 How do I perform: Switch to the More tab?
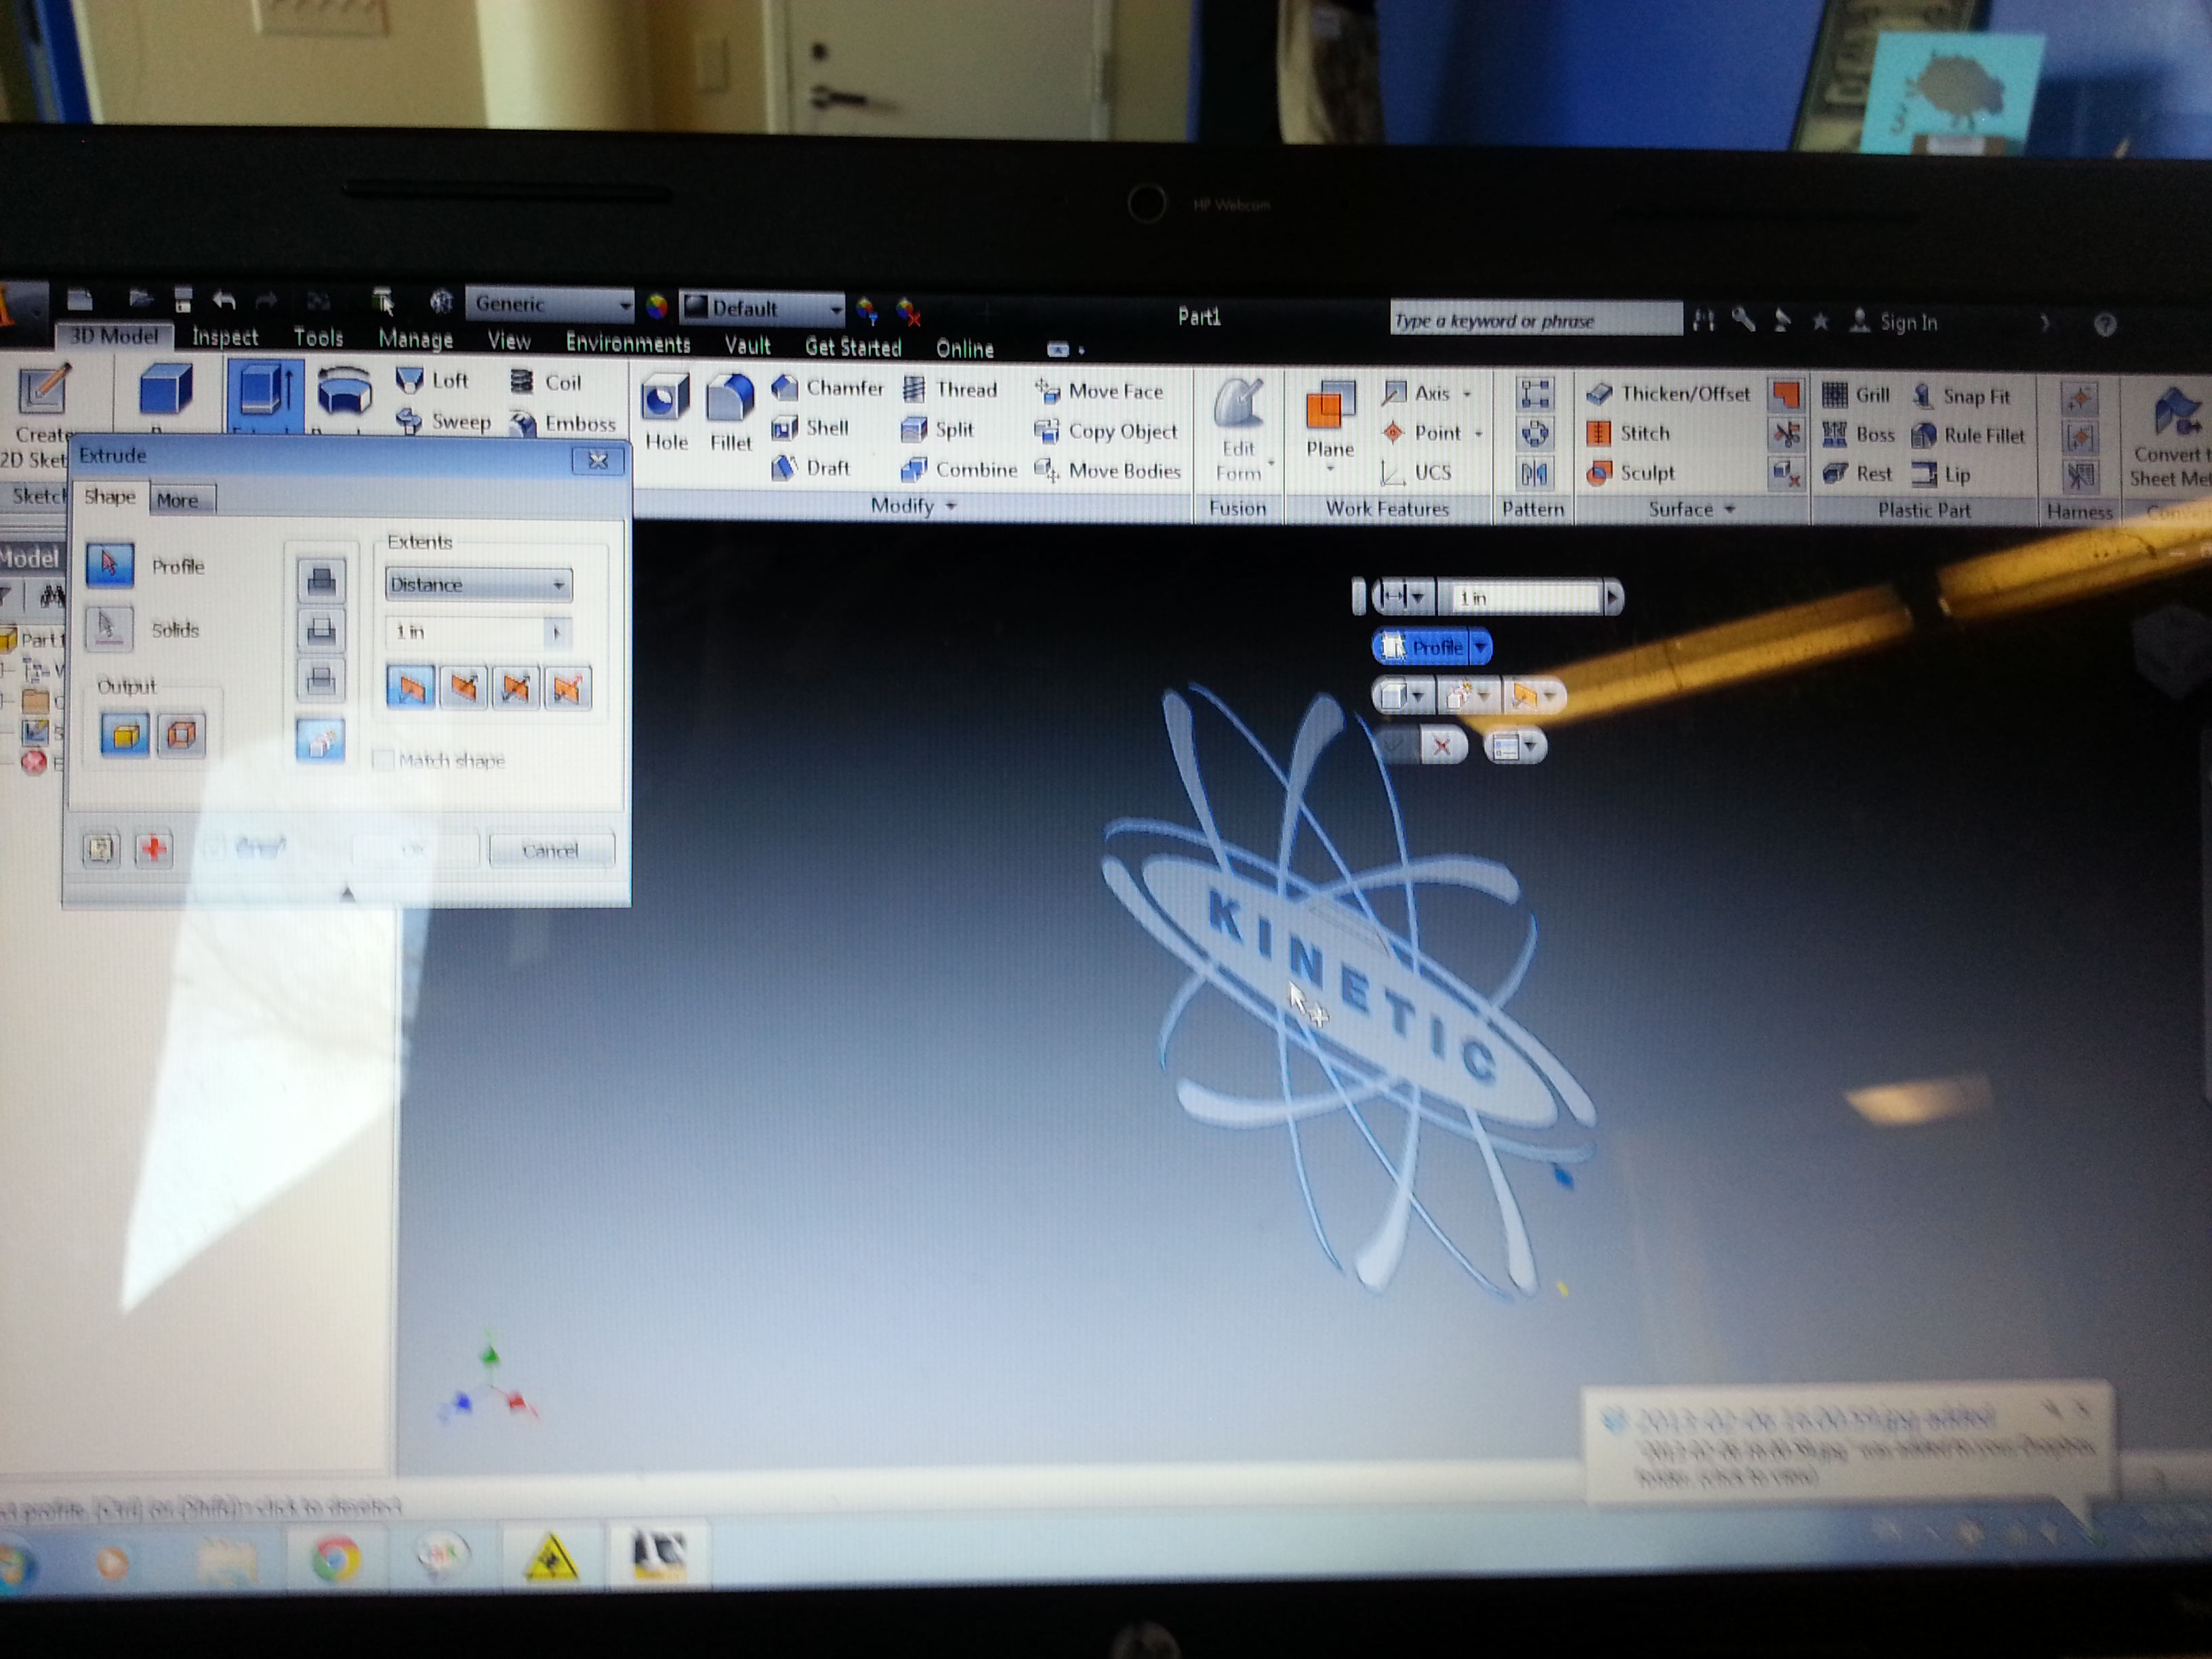177,500
